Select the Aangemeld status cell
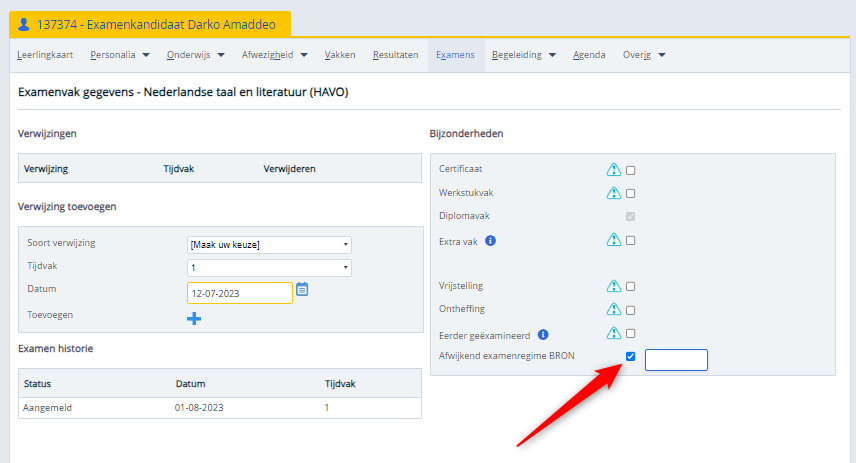This screenshot has height=463, width=856. tap(47, 408)
